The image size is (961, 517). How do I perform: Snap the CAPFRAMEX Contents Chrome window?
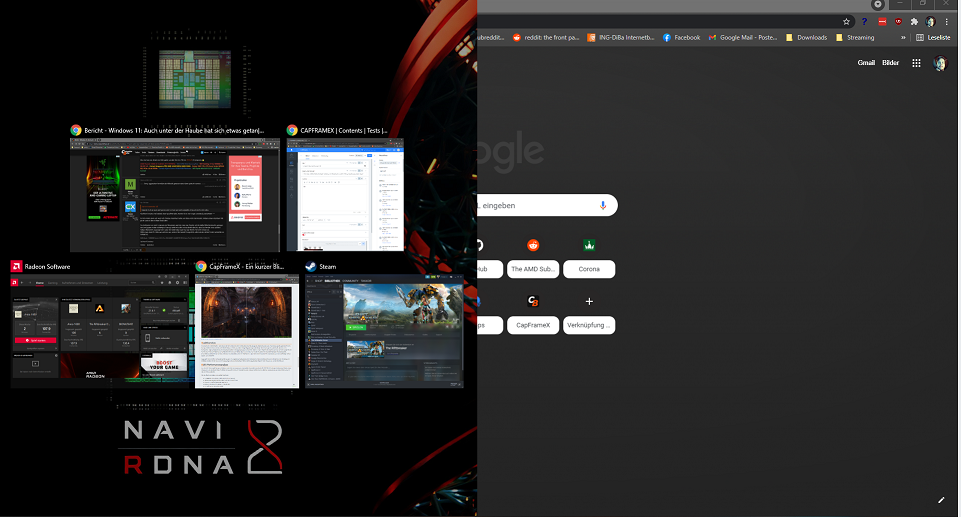point(345,194)
